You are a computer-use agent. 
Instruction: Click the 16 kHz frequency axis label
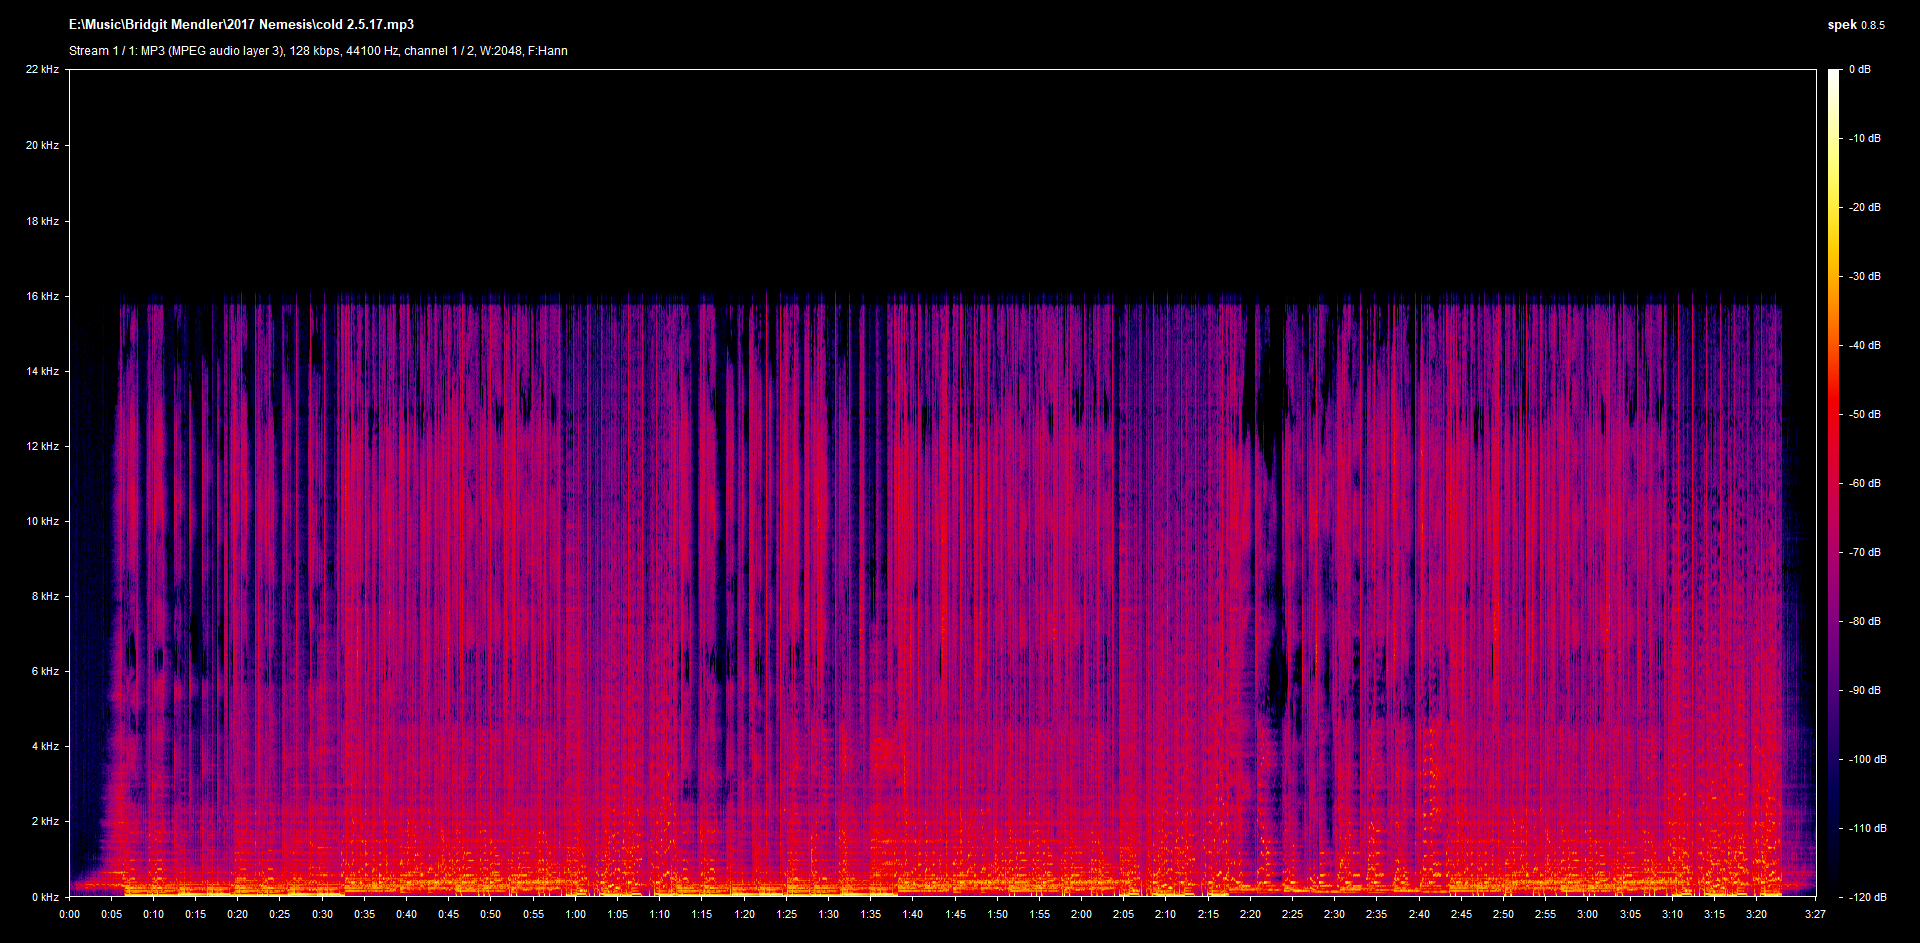coord(42,296)
